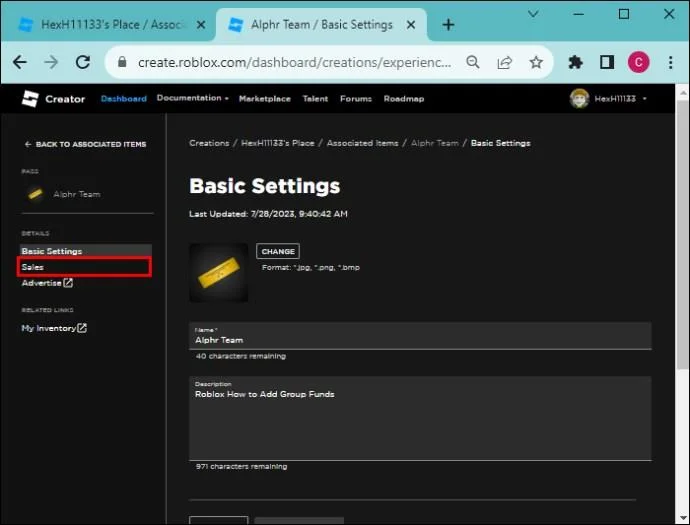Reload the page
This screenshot has height=525, width=690.
pyautogui.click(x=83, y=62)
